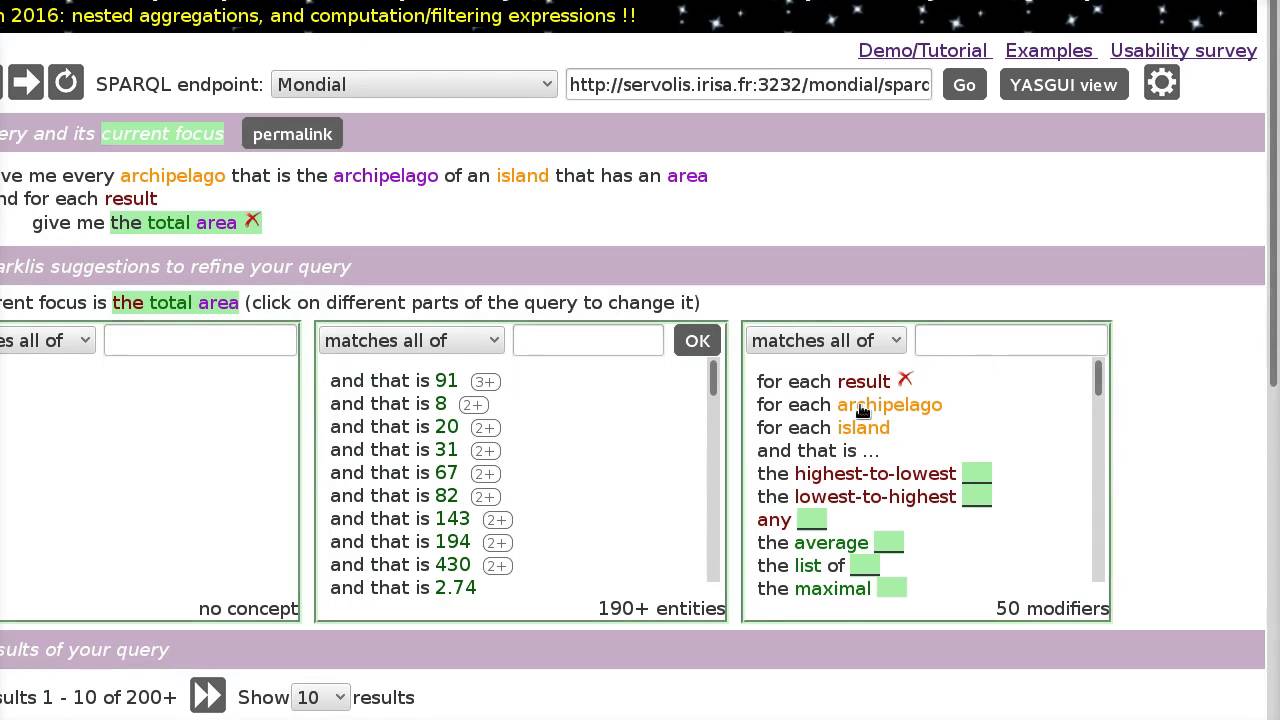Viewport: 1280px width, 720px height.
Task: Open the settings gear icon
Action: pyautogui.click(x=1161, y=82)
